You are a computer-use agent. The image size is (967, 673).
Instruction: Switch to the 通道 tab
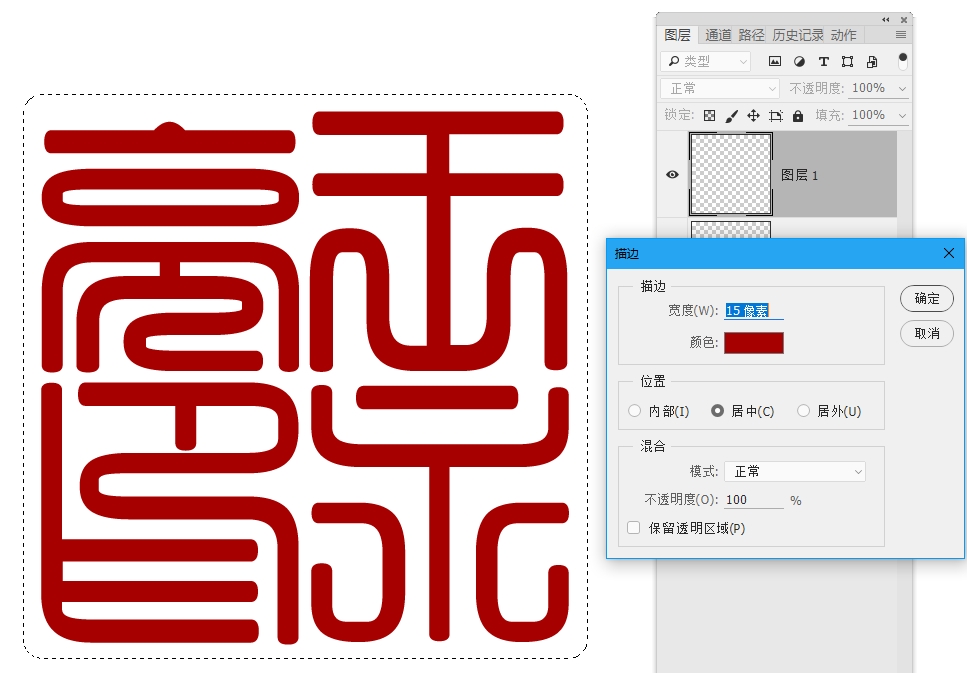[x=718, y=34]
